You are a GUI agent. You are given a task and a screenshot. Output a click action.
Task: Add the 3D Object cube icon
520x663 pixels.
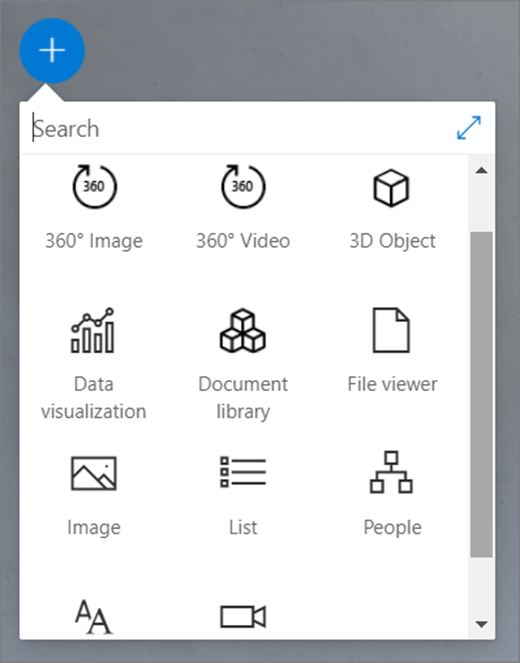point(391,188)
